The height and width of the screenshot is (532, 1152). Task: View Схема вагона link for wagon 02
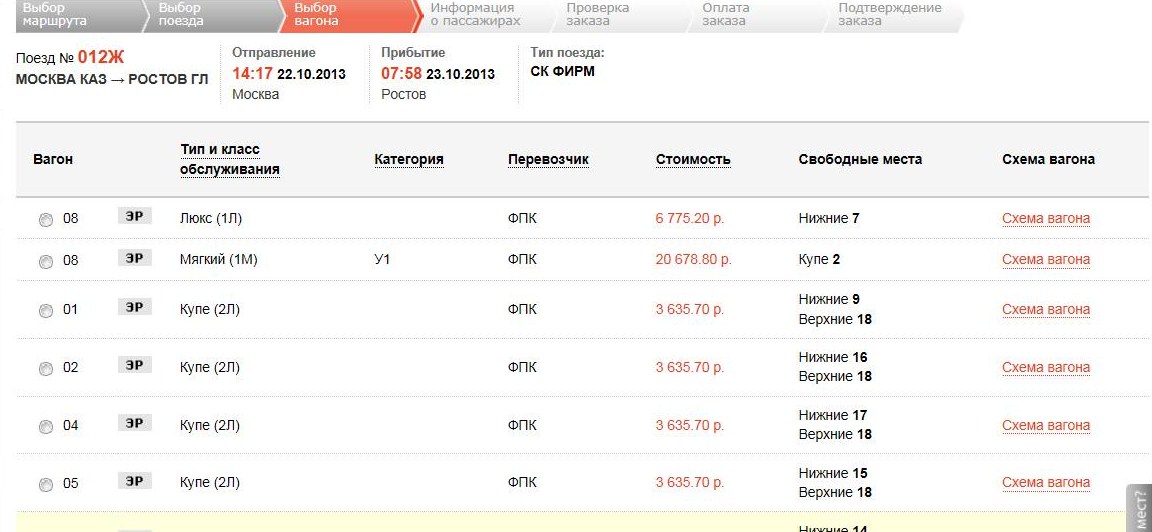[1045, 367]
